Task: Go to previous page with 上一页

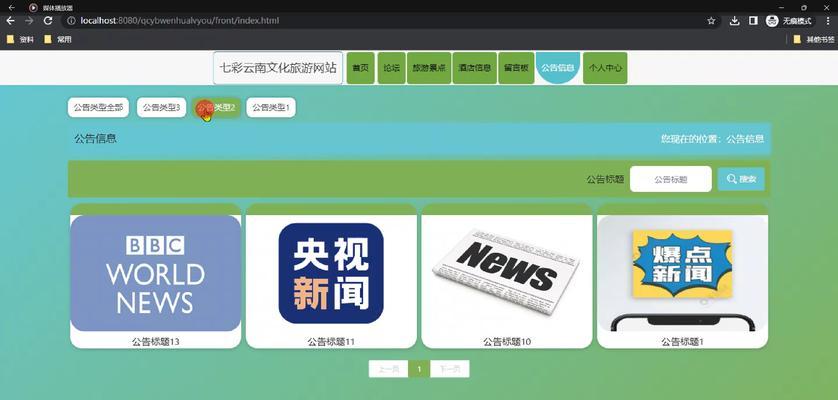Action: click(389, 369)
